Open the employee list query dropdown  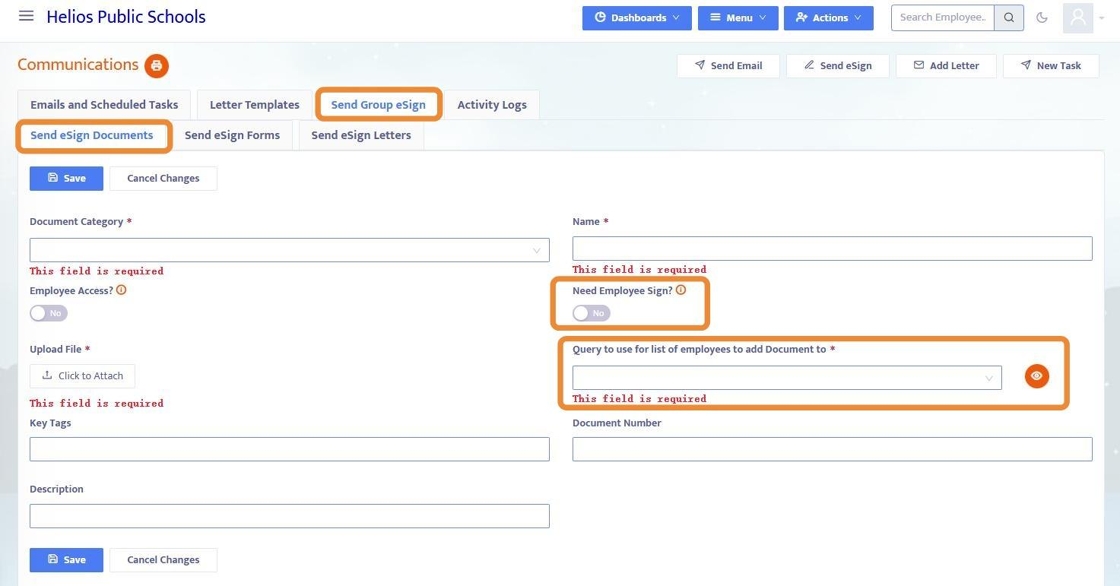[x=786, y=377]
